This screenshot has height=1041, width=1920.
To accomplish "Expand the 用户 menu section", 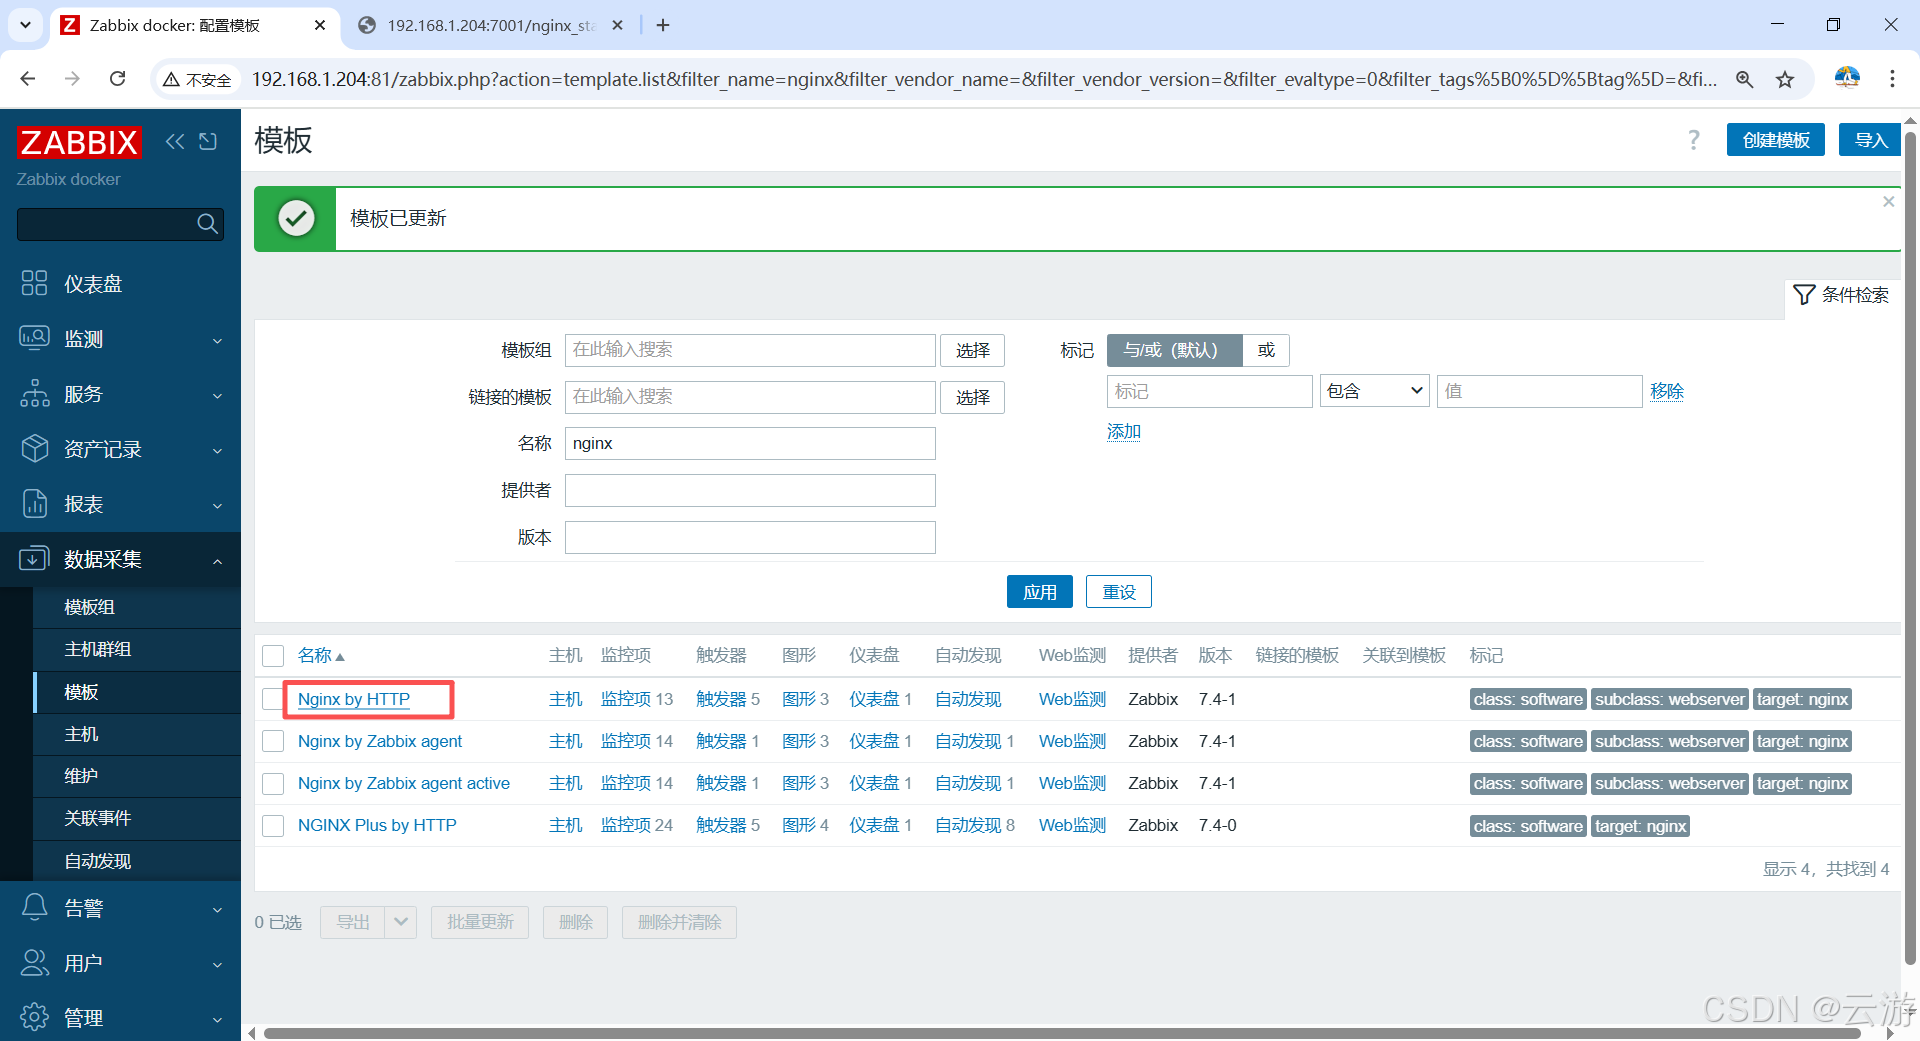I will [x=217, y=964].
